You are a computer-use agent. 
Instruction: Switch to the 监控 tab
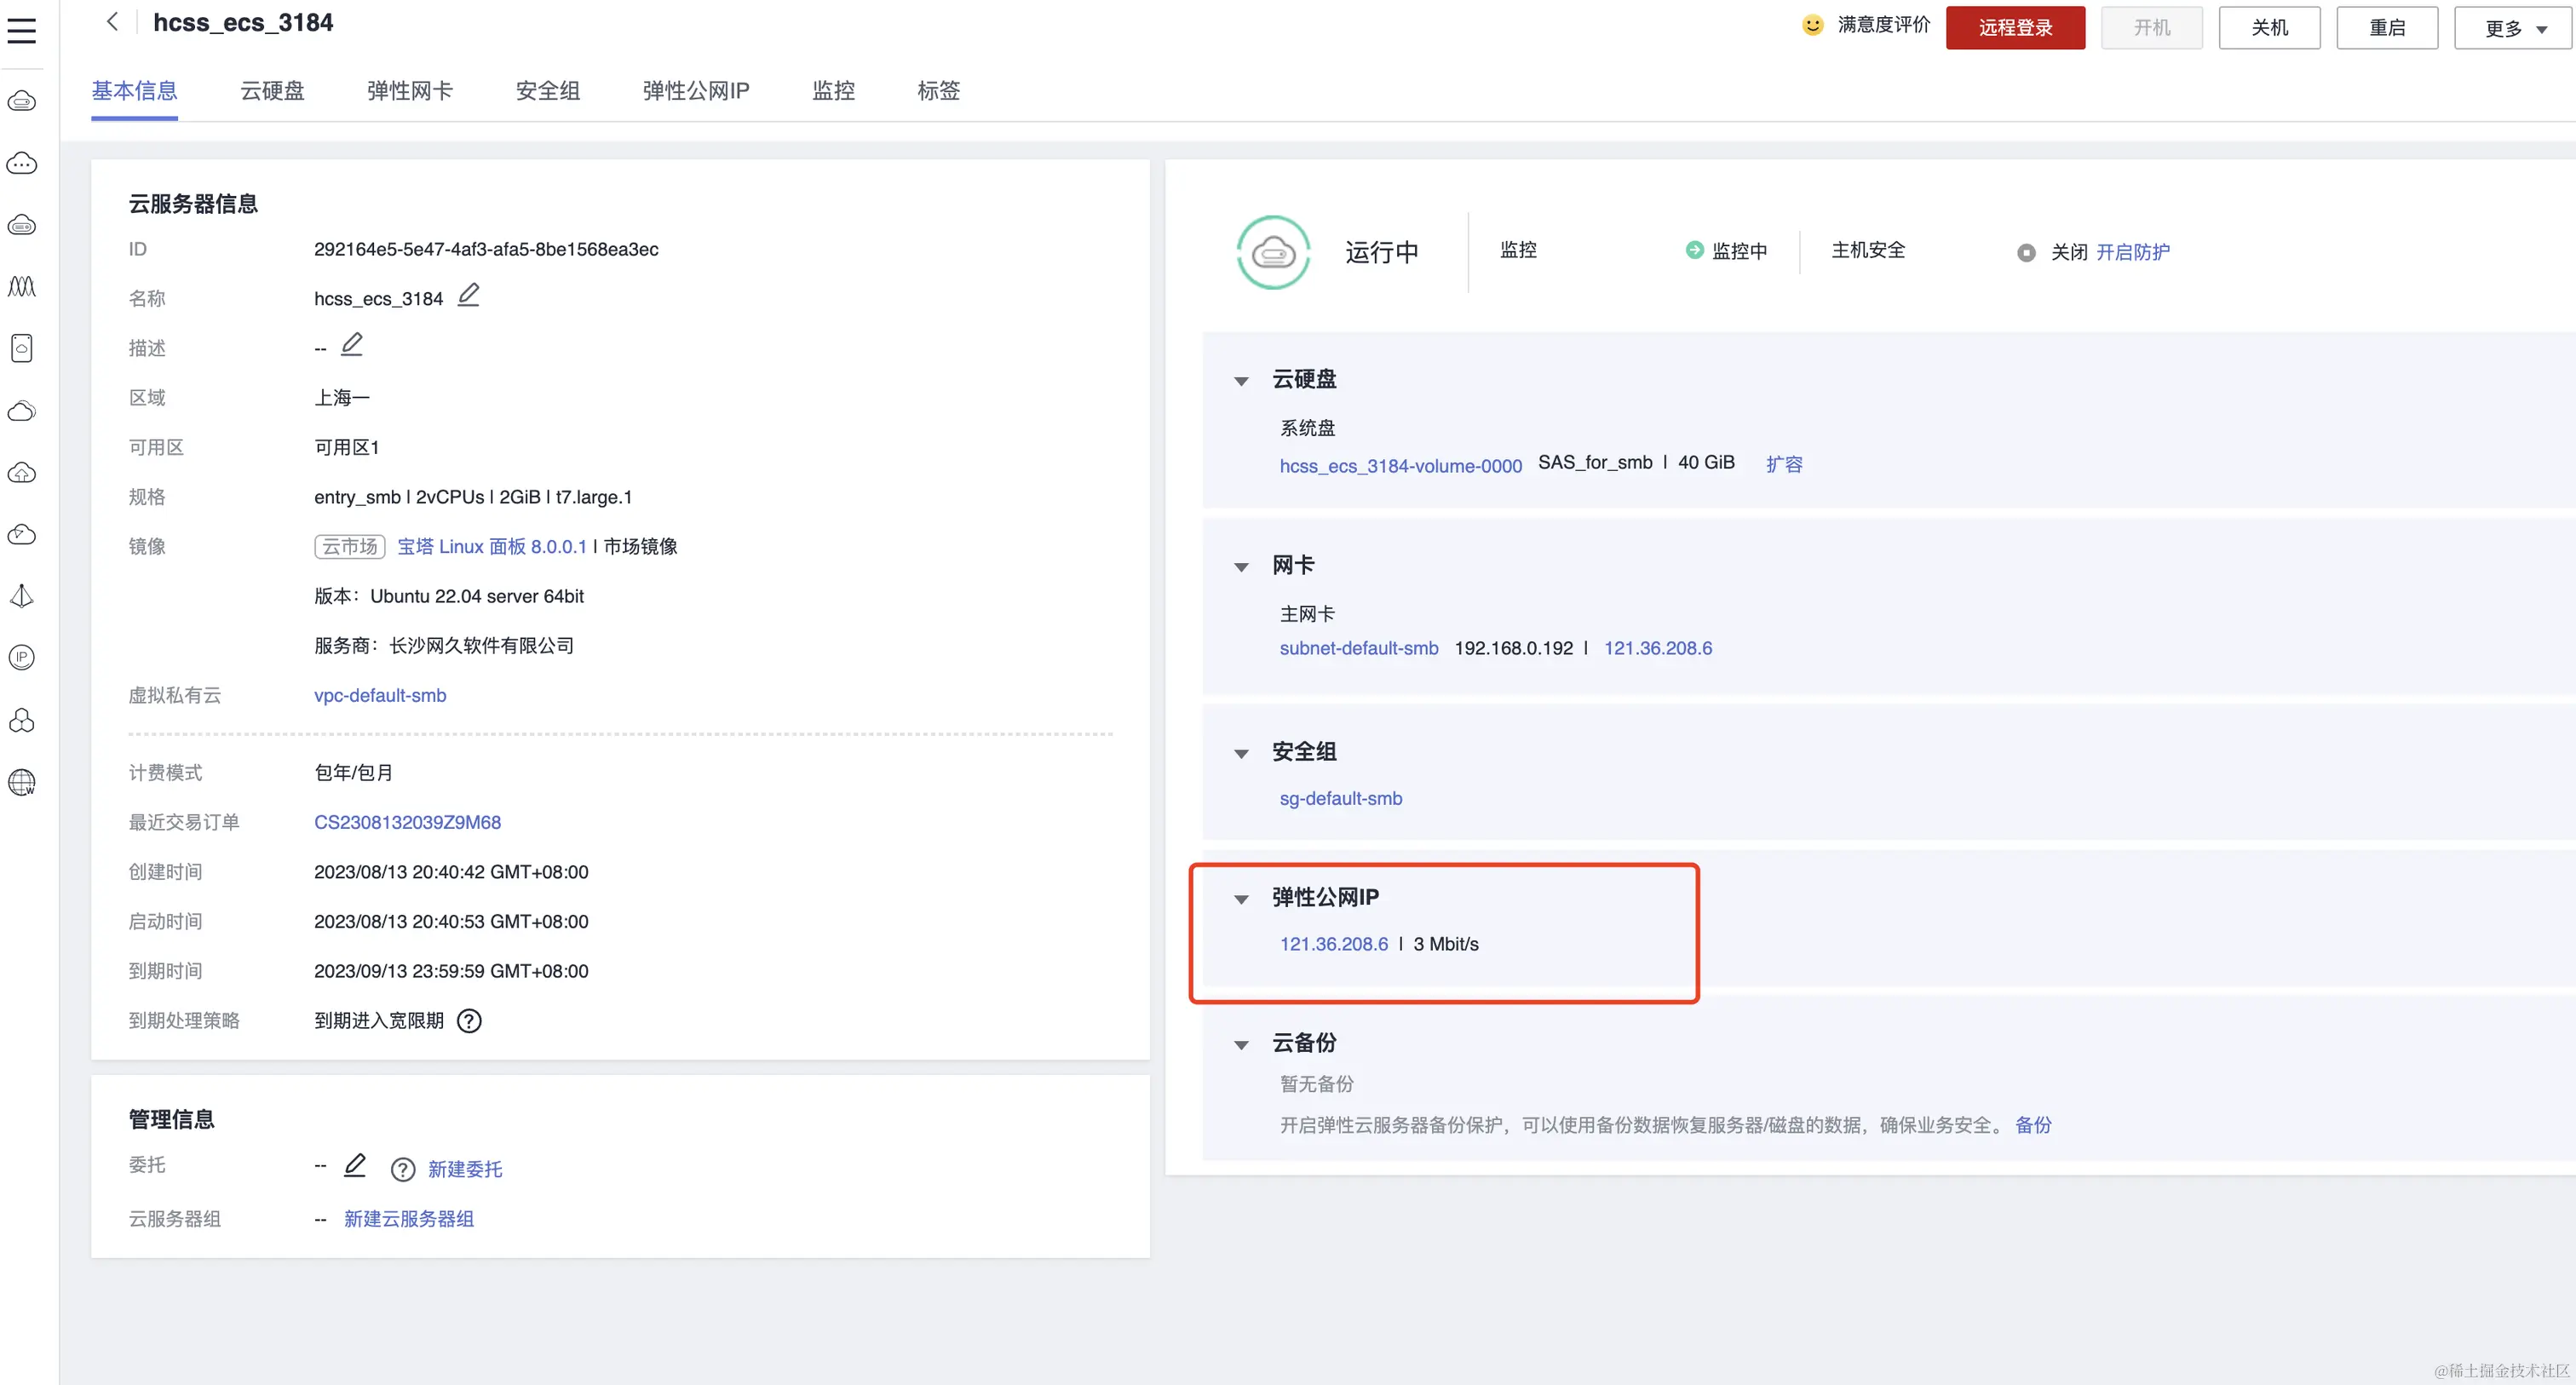click(833, 91)
